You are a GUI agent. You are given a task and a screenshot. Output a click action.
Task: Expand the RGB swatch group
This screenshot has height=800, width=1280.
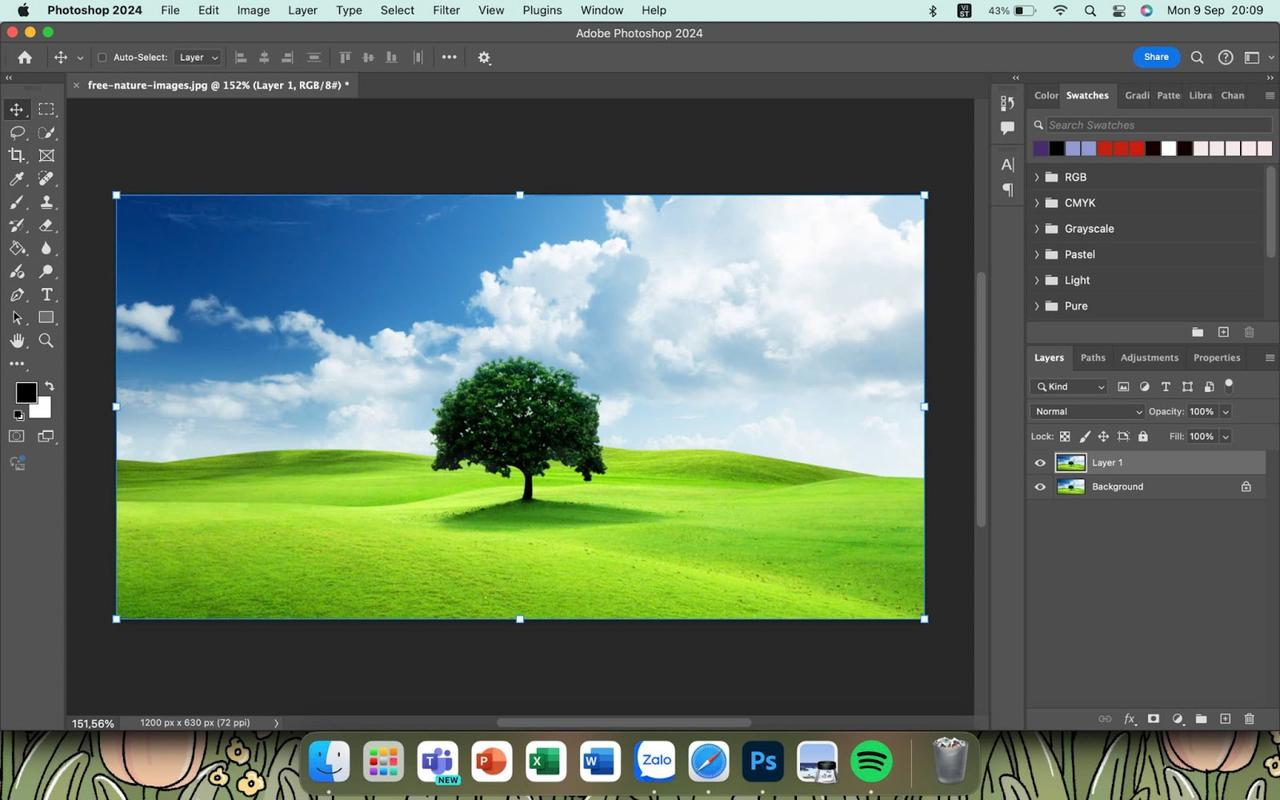click(x=1037, y=176)
